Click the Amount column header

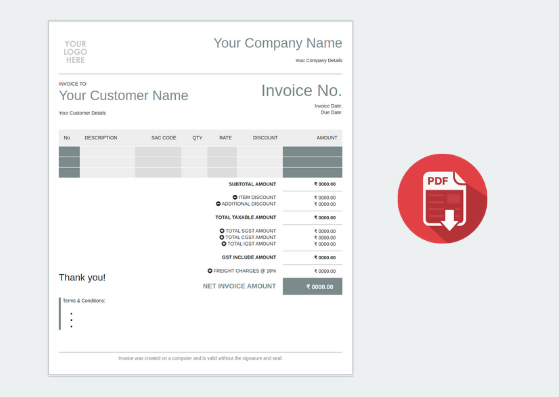(327, 138)
